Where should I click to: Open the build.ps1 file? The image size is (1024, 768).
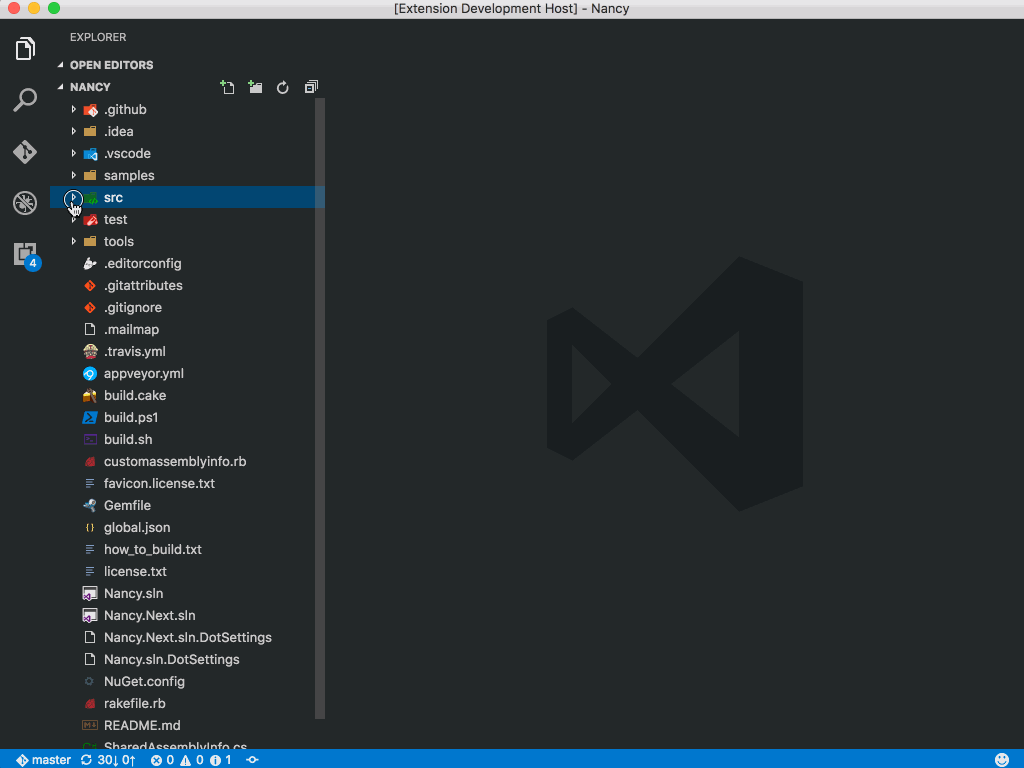(187, 417)
